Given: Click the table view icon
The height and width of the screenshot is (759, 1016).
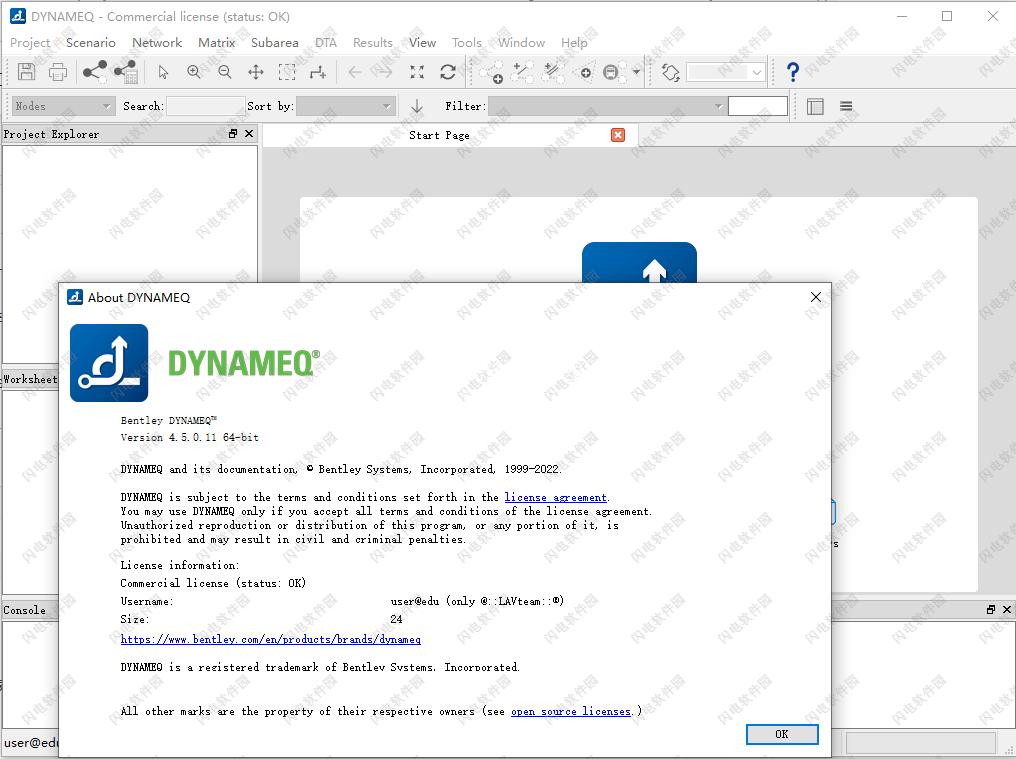Looking at the screenshot, I should click(815, 106).
